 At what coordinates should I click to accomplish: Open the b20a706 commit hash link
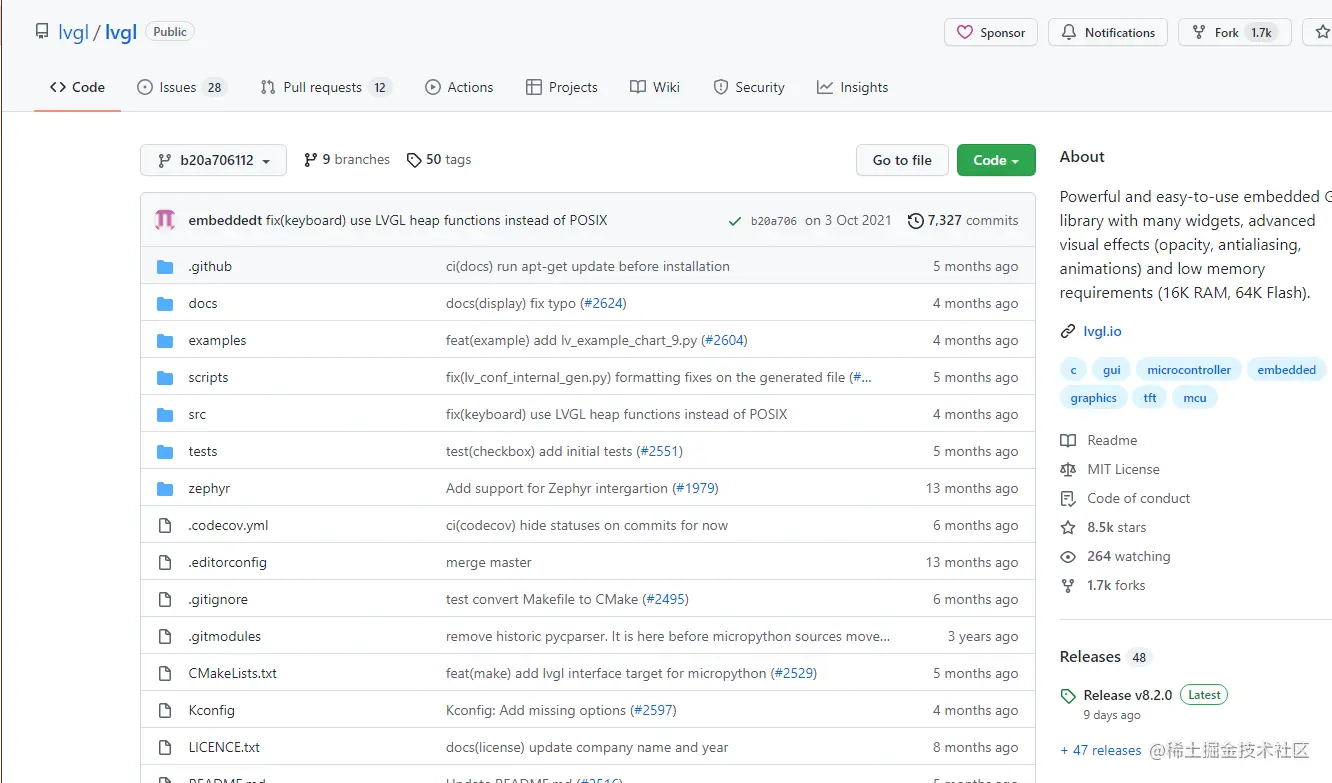773,221
